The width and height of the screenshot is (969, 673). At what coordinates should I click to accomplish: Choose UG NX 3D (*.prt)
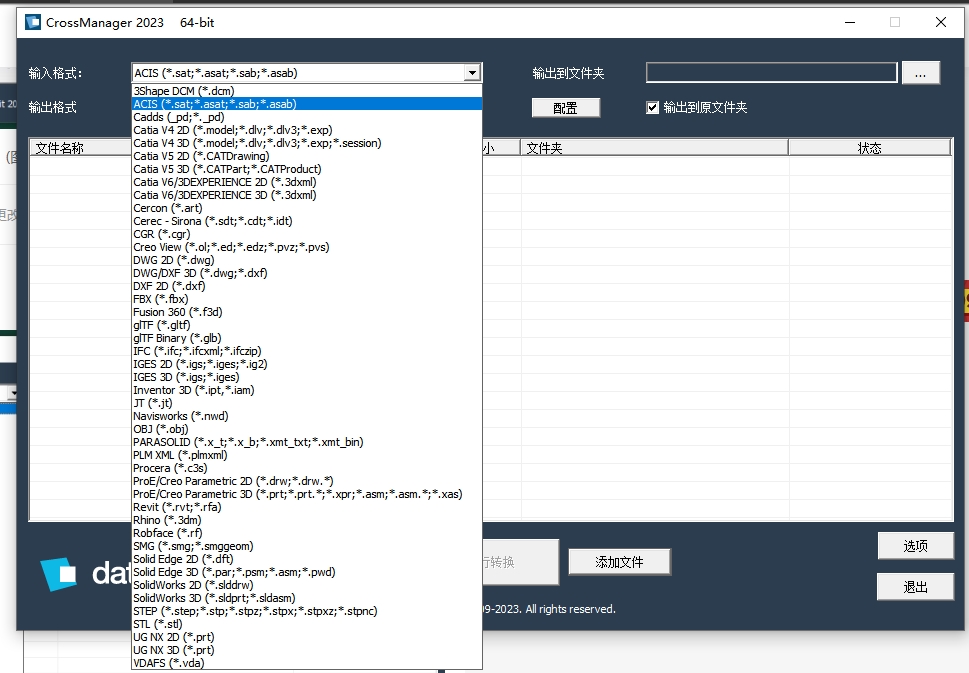pos(307,649)
